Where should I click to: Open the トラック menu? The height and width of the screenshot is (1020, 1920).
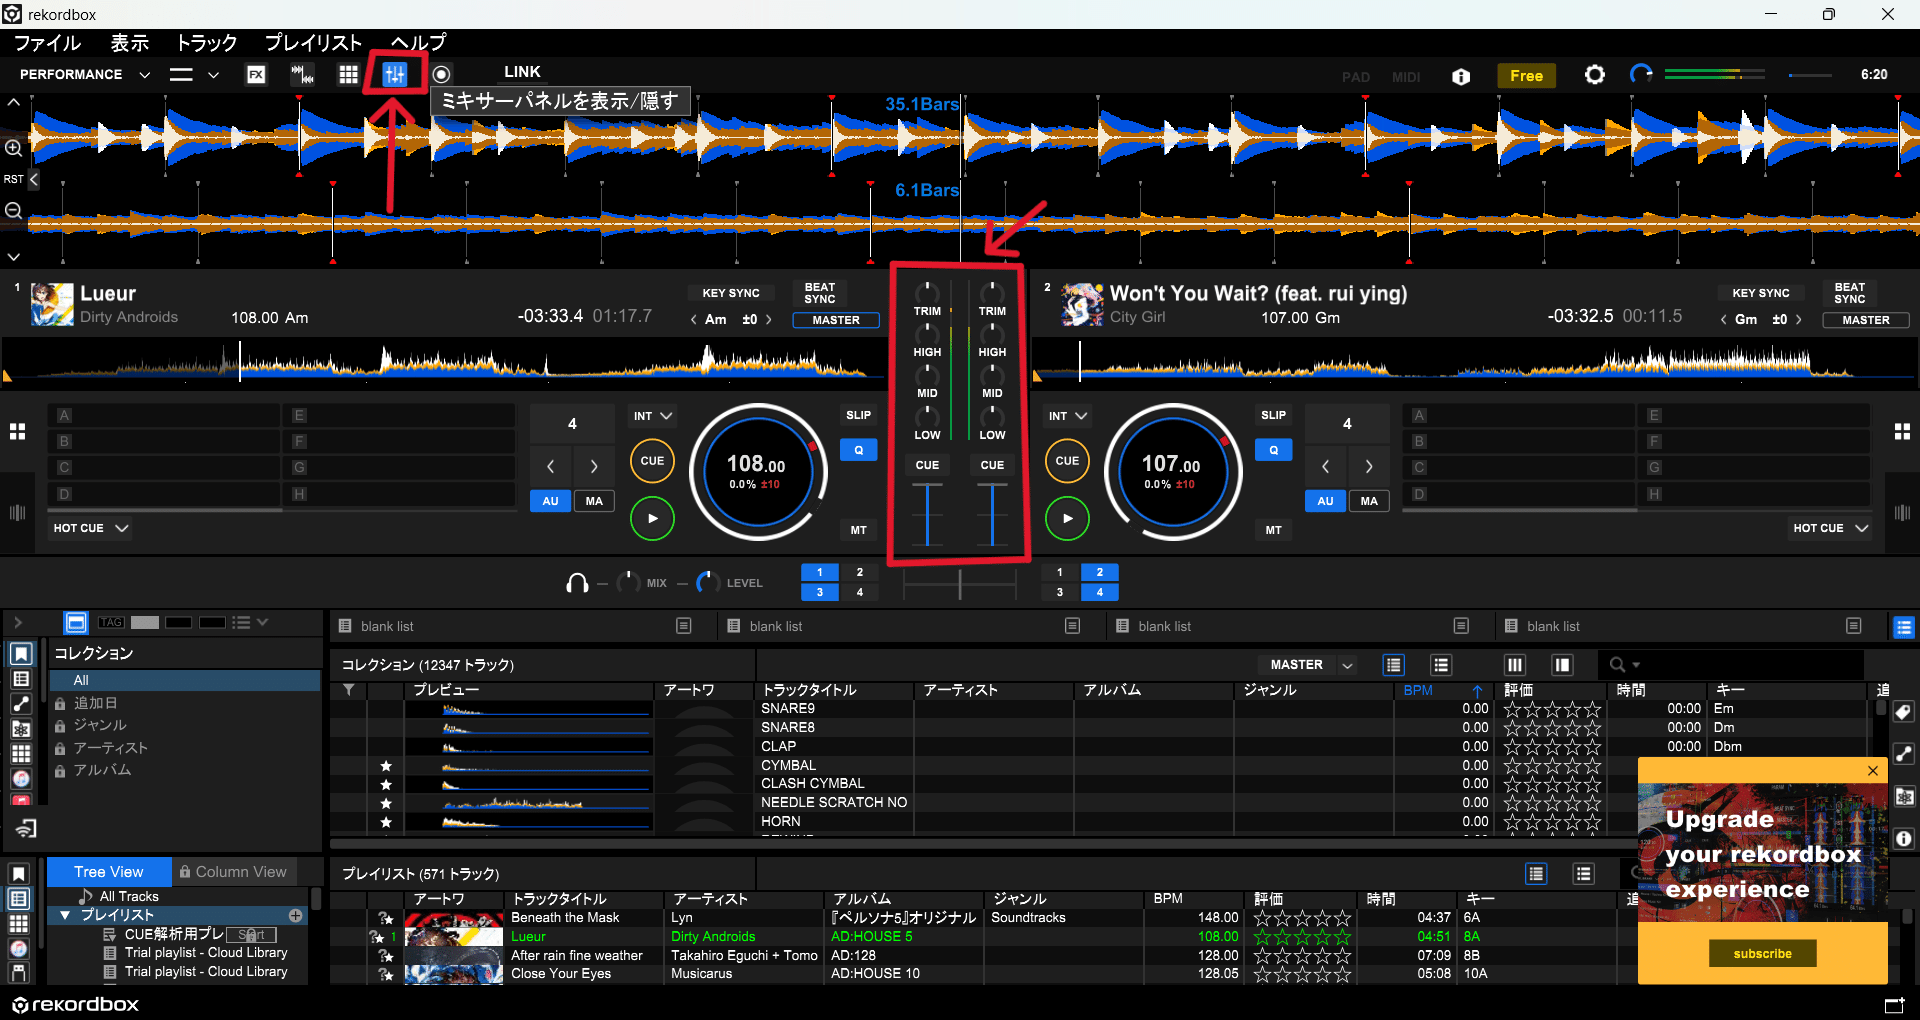(206, 43)
